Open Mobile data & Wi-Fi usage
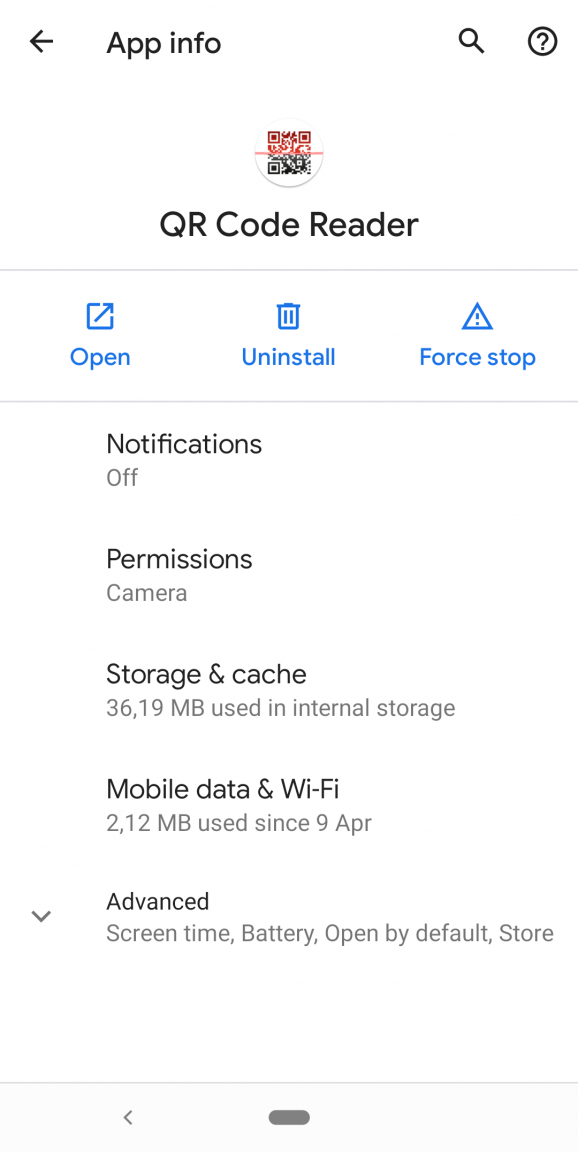 [x=289, y=804]
